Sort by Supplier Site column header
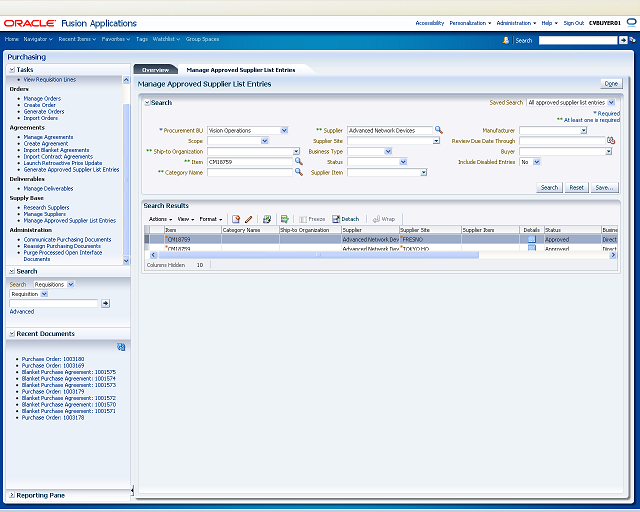Viewport: 640px width, 512px height. [430, 230]
